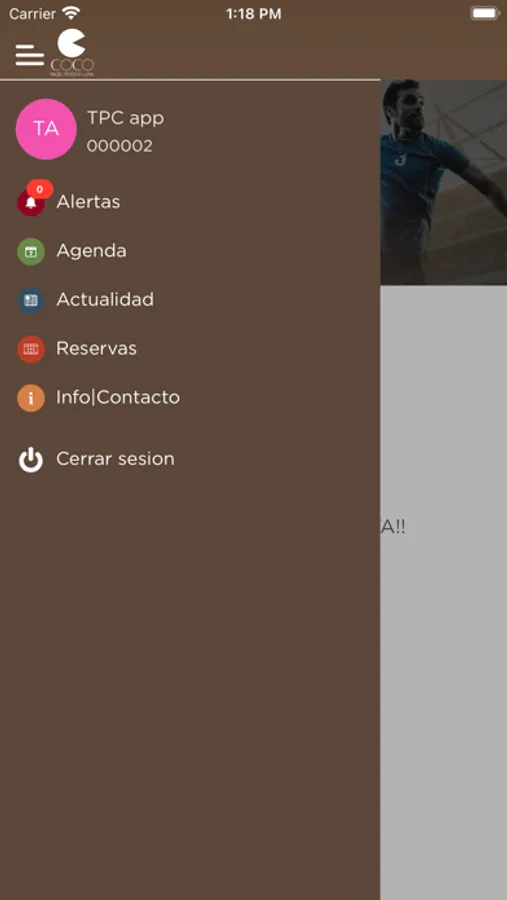Screen dimensions: 507x900
Task: Click the member number 000002
Action: click(x=119, y=146)
